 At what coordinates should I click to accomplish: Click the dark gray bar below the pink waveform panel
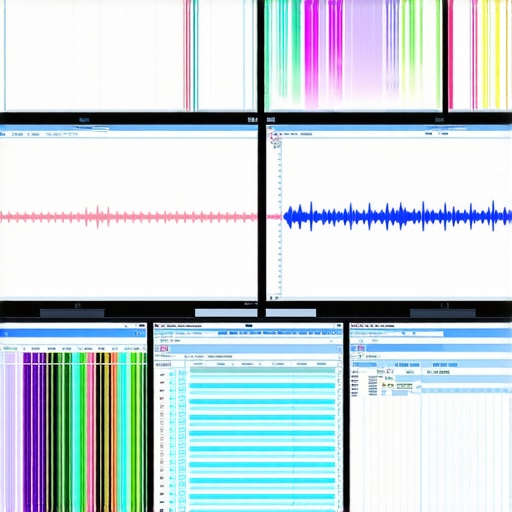(x=72, y=313)
